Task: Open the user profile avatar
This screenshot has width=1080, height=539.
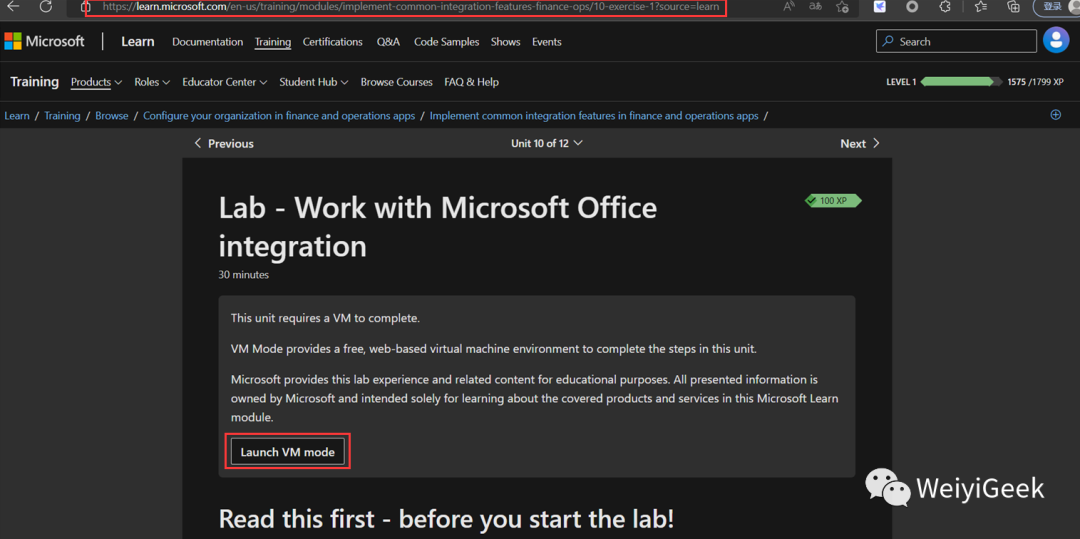Action: pos(1056,41)
